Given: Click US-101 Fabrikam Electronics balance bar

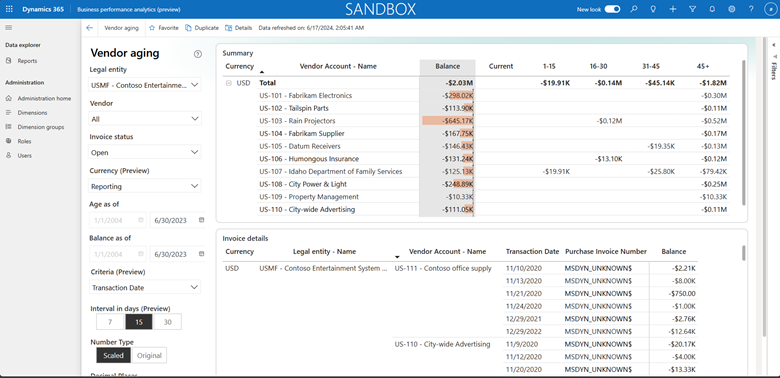Looking at the screenshot, I should [x=461, y=95].
